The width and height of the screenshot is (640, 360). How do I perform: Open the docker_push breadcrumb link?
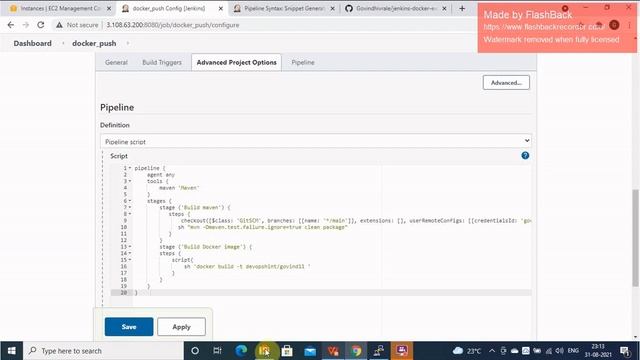(94, 43)
